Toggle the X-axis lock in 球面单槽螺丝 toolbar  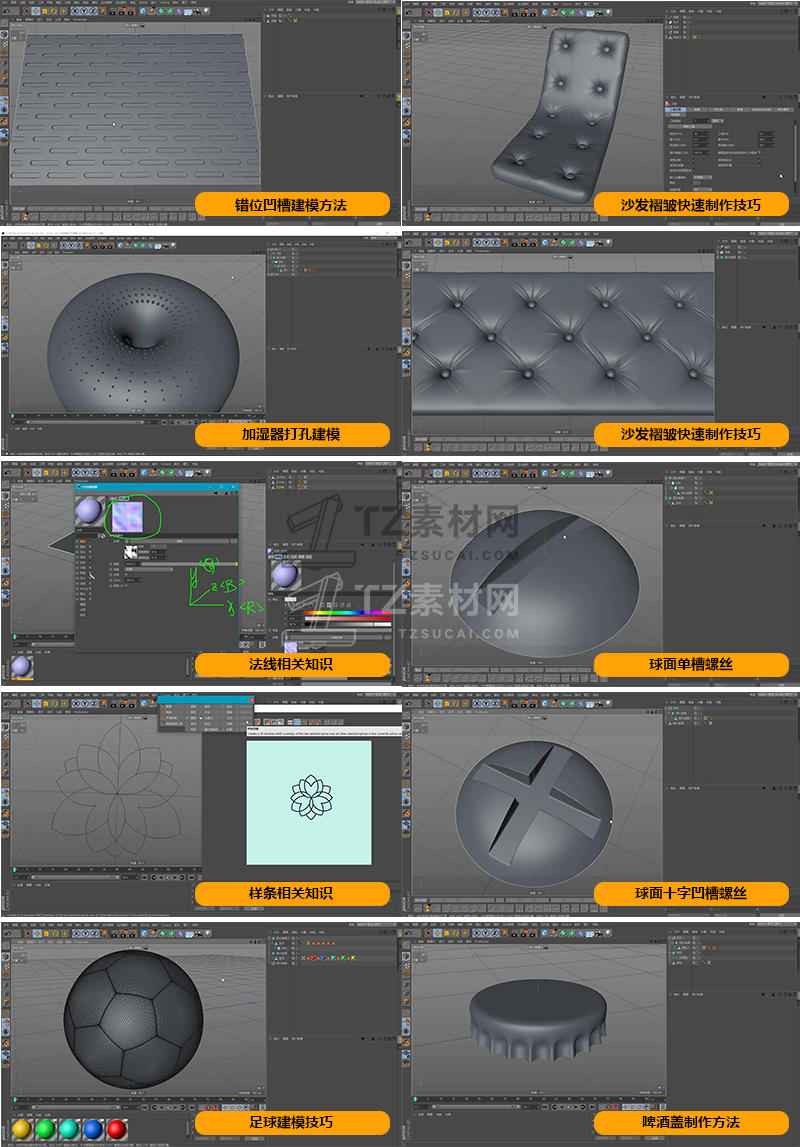tap(478, 473)
